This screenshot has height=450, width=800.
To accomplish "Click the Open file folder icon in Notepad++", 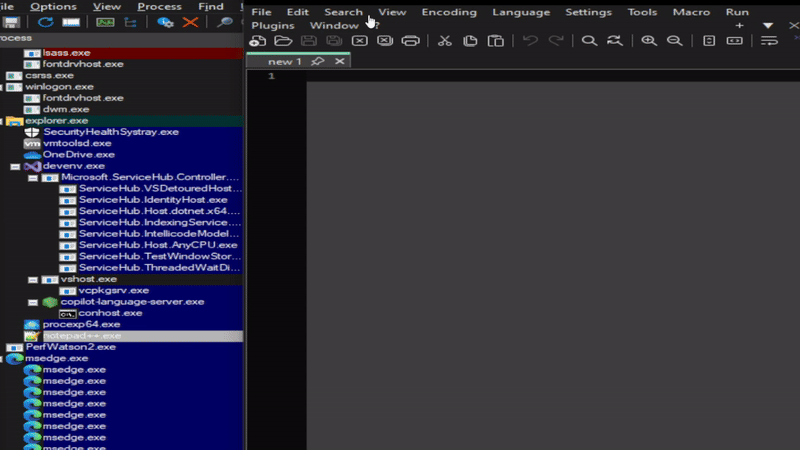I will [283, 41].
